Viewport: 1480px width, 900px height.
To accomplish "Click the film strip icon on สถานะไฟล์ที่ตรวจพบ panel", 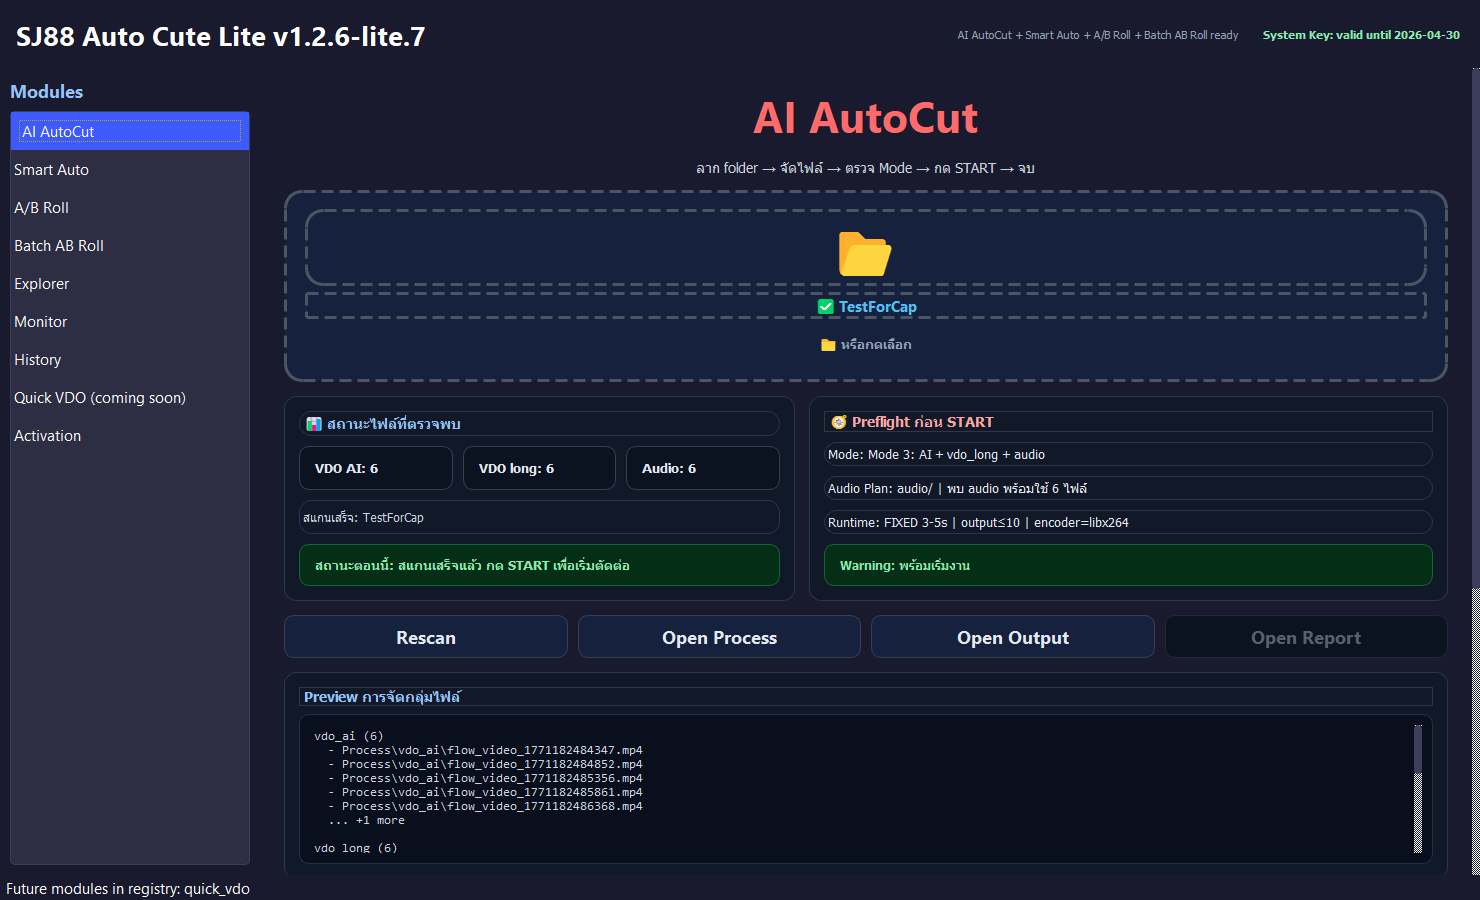I will pyautogui.click(x=314, y=424).
